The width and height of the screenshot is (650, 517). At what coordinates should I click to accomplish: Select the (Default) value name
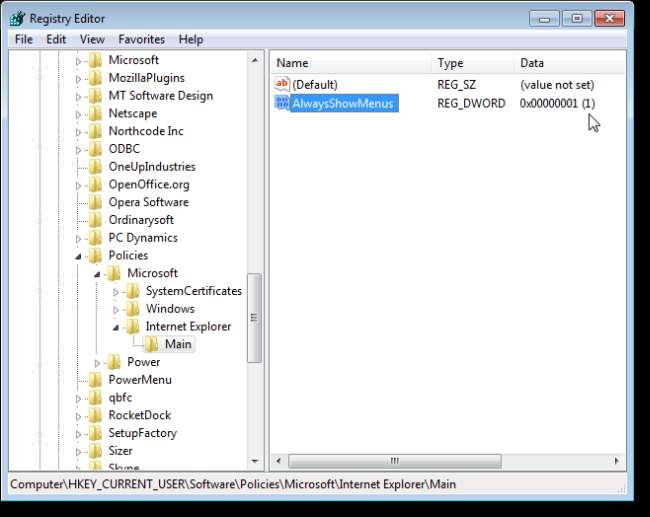pyautogui.click(x=315, y=85)
